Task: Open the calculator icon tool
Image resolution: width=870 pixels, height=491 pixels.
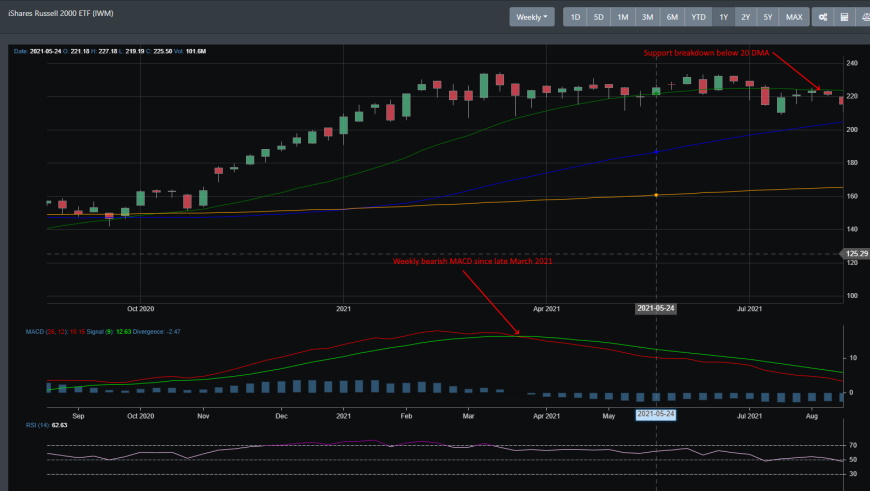Action: [x=844, y=17]
